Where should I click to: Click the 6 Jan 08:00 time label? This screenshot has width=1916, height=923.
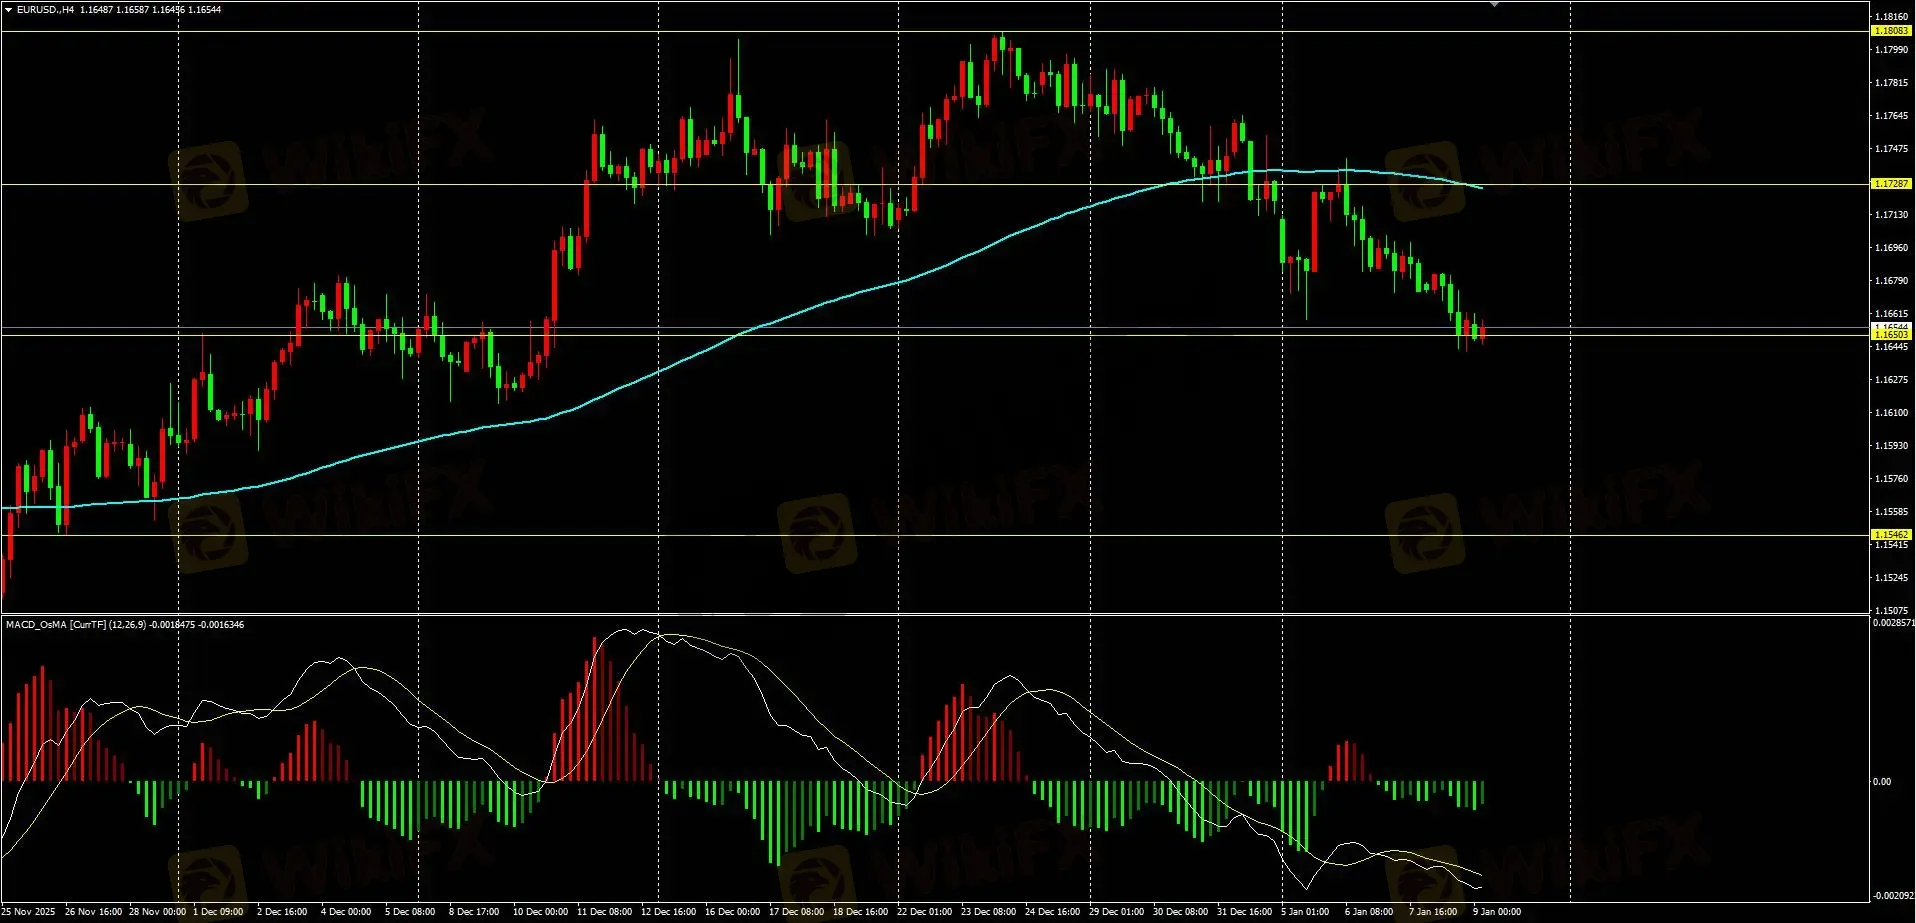(x=1370, y=912)
